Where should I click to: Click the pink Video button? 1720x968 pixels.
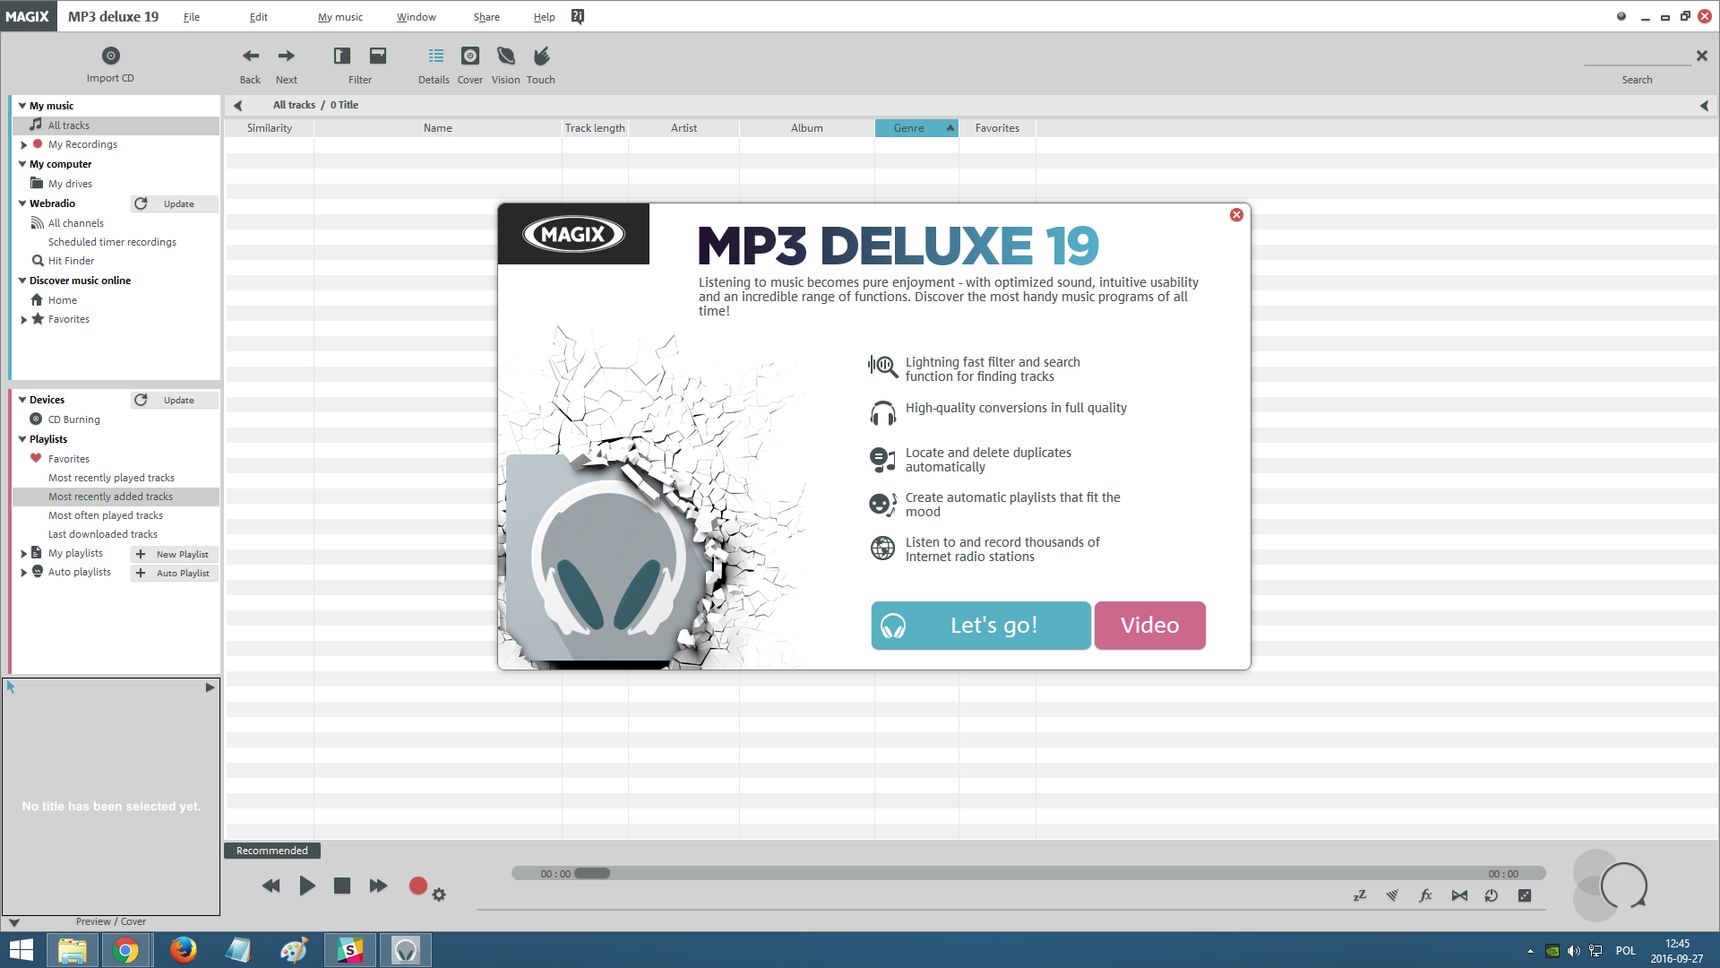(1150, 625)
